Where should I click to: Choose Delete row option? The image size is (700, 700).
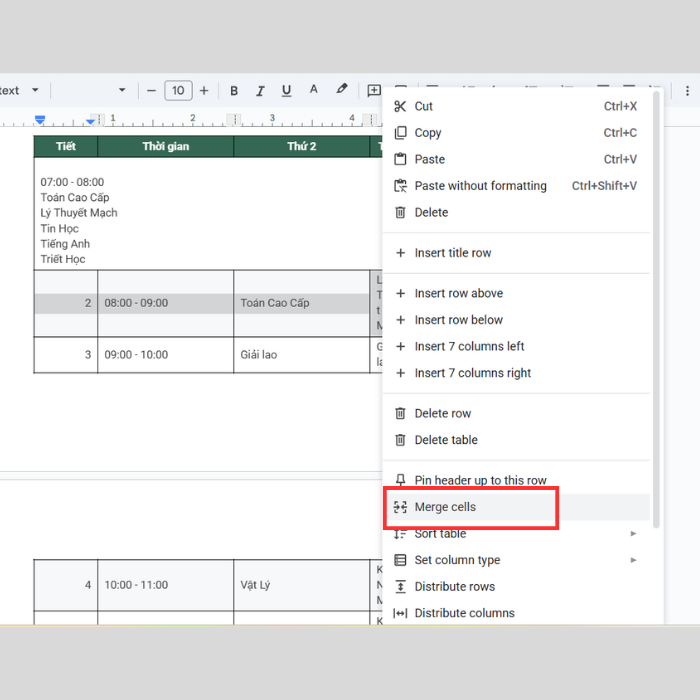click(x=516, y=413)
